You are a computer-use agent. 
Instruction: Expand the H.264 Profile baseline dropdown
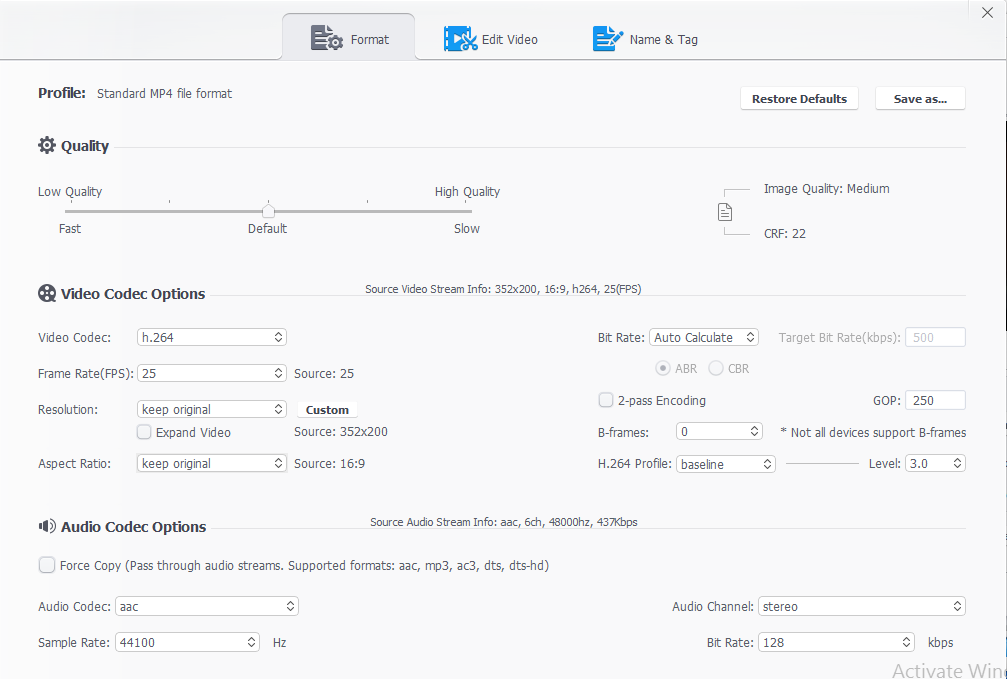point(726,464)
